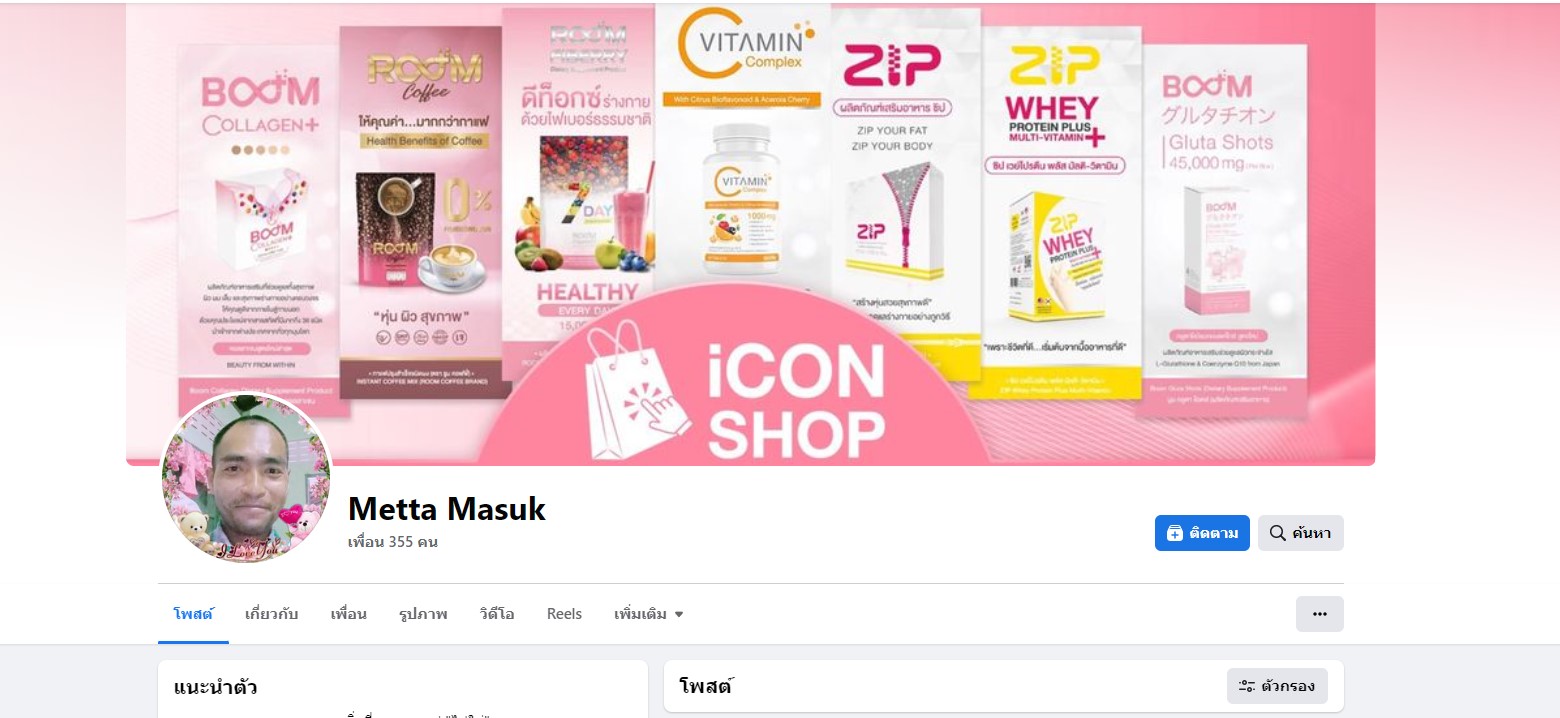Switch to the Reels tab

(x=564, y=614)
